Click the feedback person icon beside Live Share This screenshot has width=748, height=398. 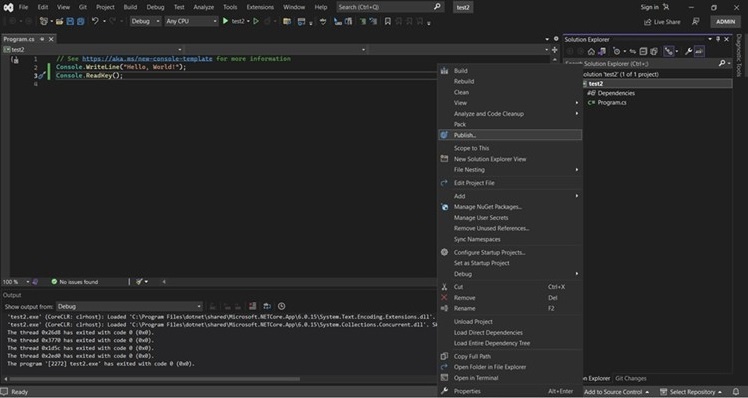coord(696,21)
